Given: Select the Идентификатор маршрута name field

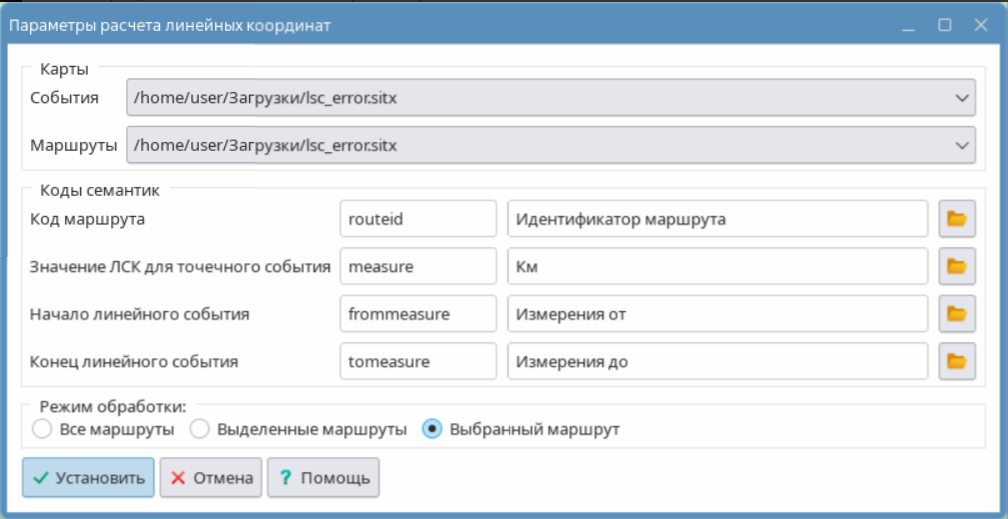Looking at the screenshot, I should [717, 219].
